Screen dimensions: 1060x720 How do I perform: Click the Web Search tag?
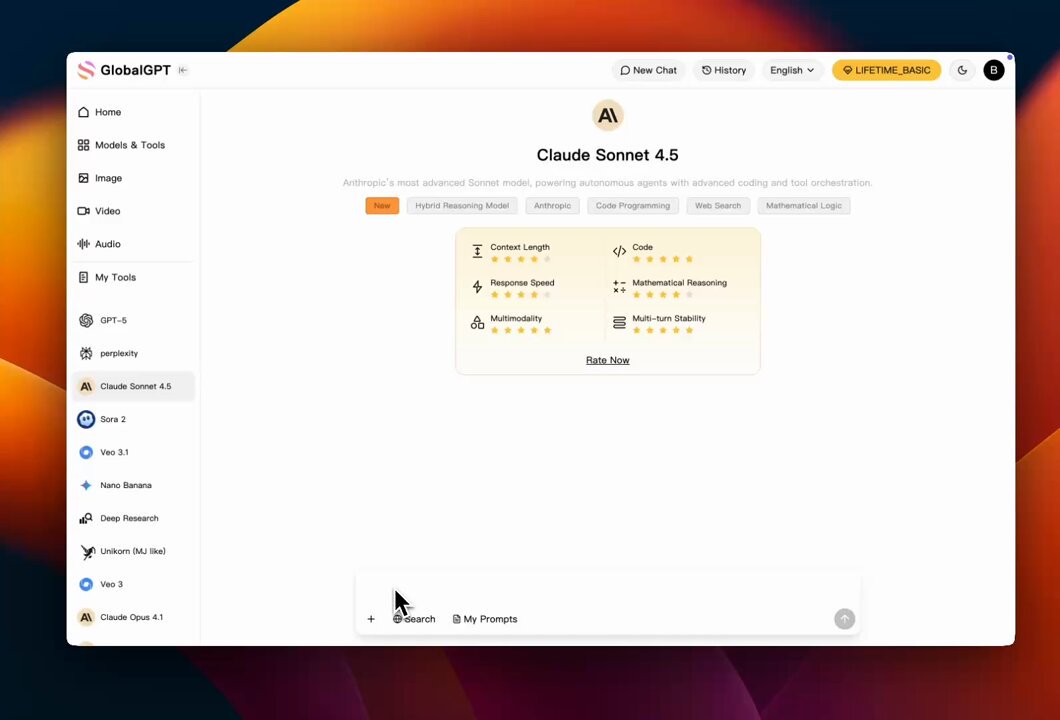pyautogui.click(x=718, y=206)
